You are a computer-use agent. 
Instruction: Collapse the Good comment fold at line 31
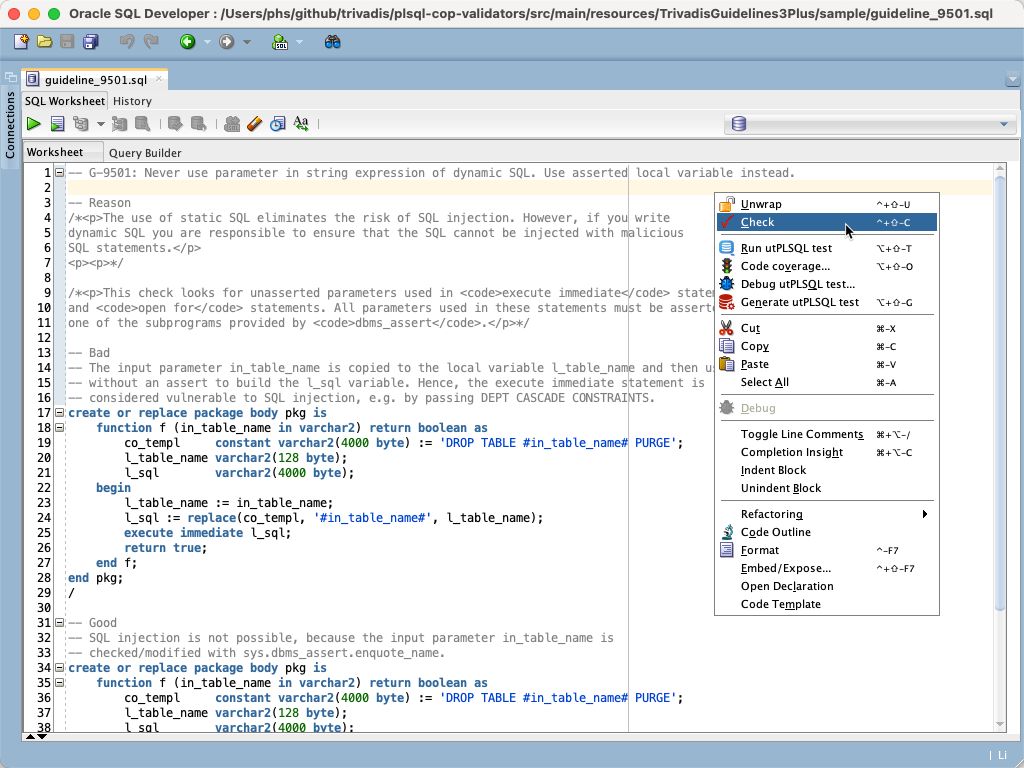click(x=59, y=623)
